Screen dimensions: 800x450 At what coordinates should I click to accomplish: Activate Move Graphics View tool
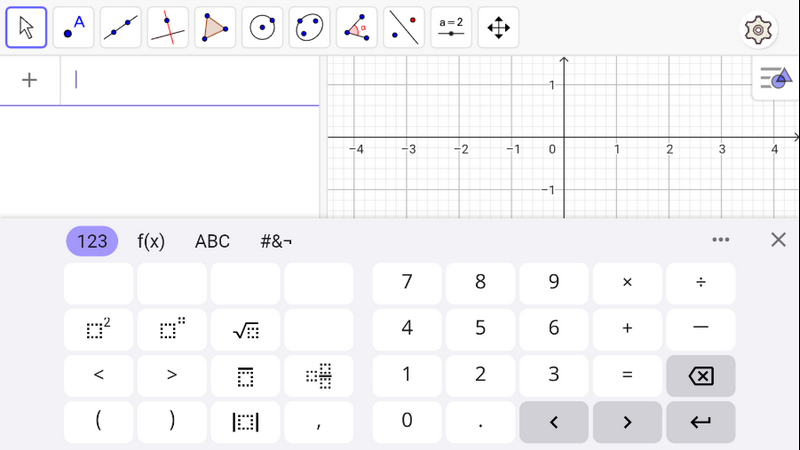(498, 28)
